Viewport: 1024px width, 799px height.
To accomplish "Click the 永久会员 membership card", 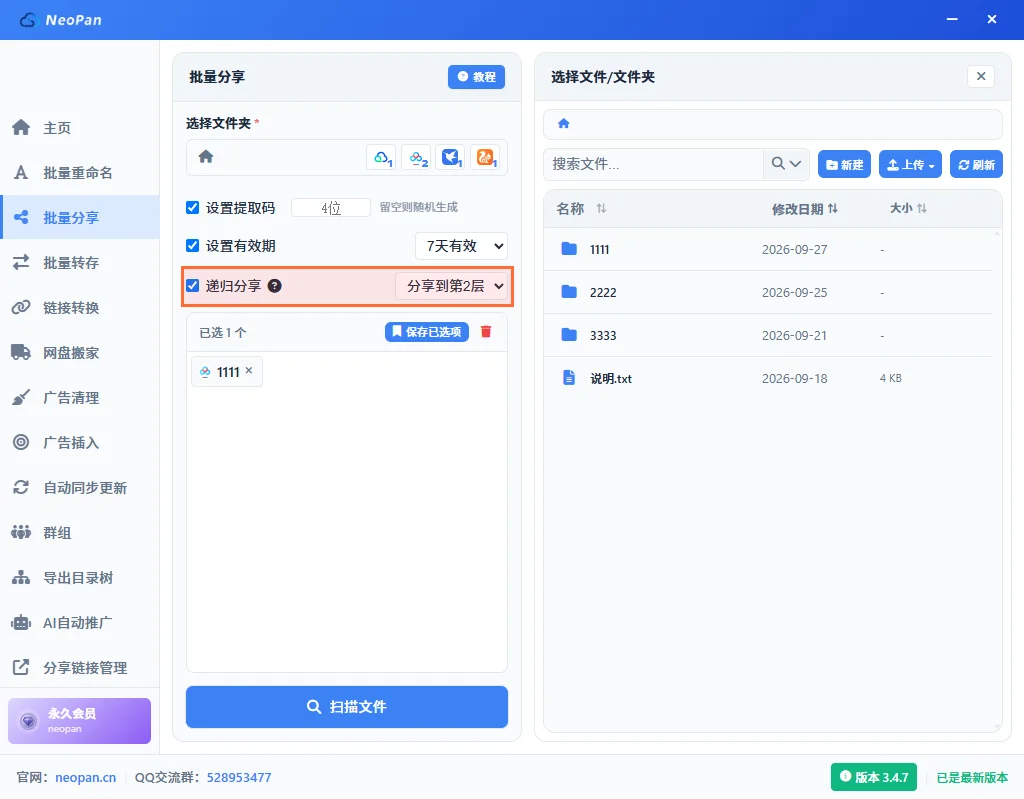I will (80, 721).
